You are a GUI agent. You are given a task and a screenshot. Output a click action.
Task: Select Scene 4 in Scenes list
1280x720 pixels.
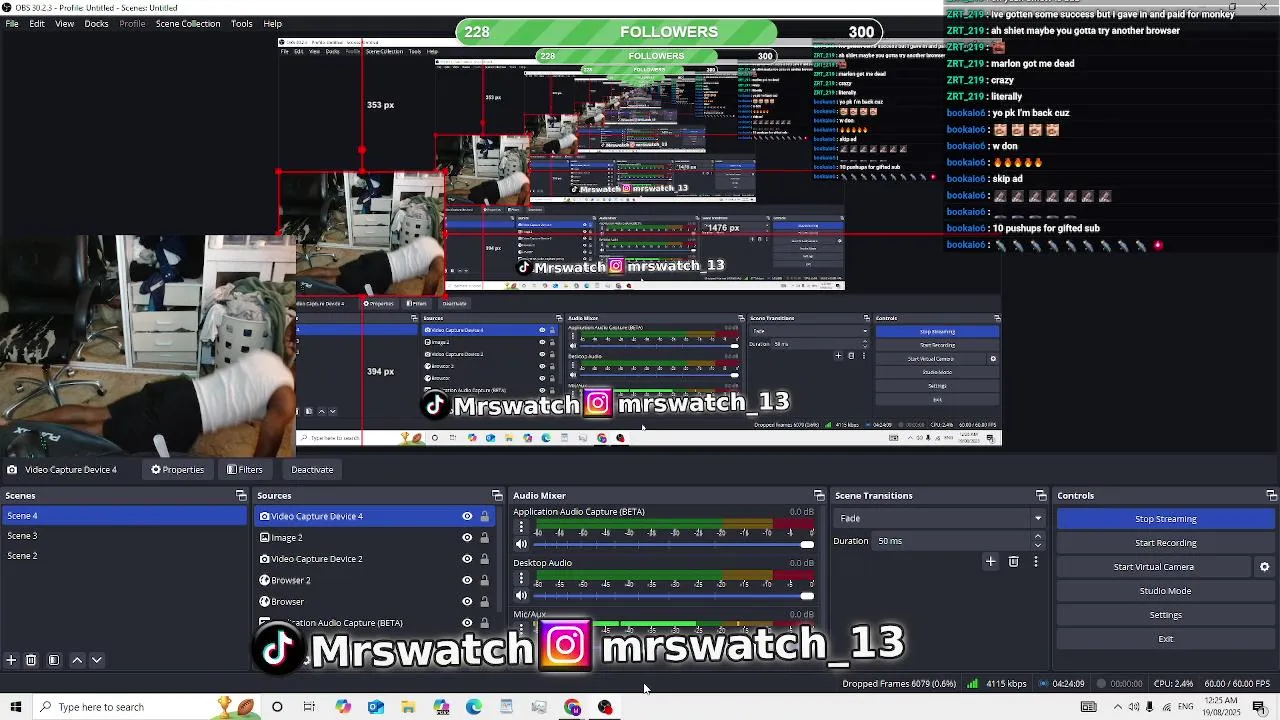(124, 516)
